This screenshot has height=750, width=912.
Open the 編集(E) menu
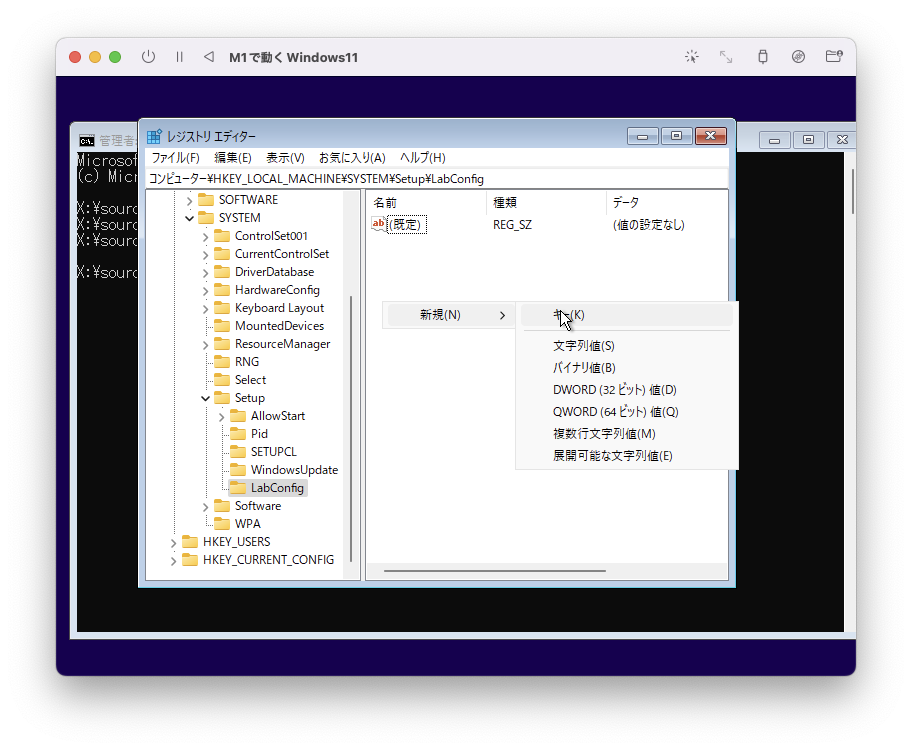(233, 158)
